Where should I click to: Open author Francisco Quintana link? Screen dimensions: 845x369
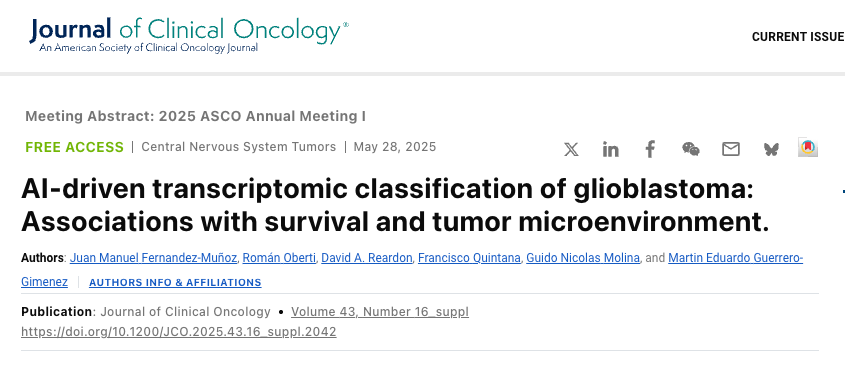coord(469,258)
